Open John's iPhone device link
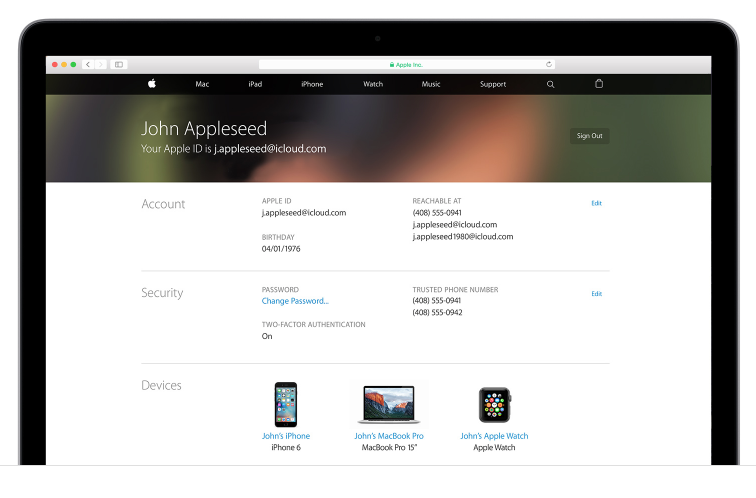 tap(286, 436)
